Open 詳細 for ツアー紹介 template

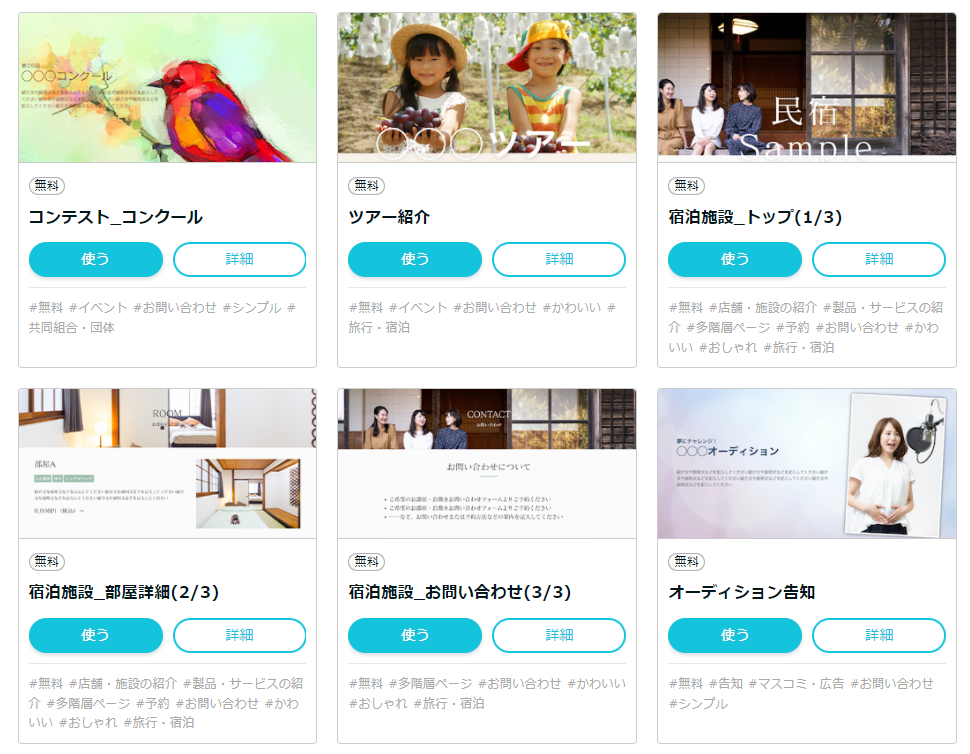click(559, 259)
